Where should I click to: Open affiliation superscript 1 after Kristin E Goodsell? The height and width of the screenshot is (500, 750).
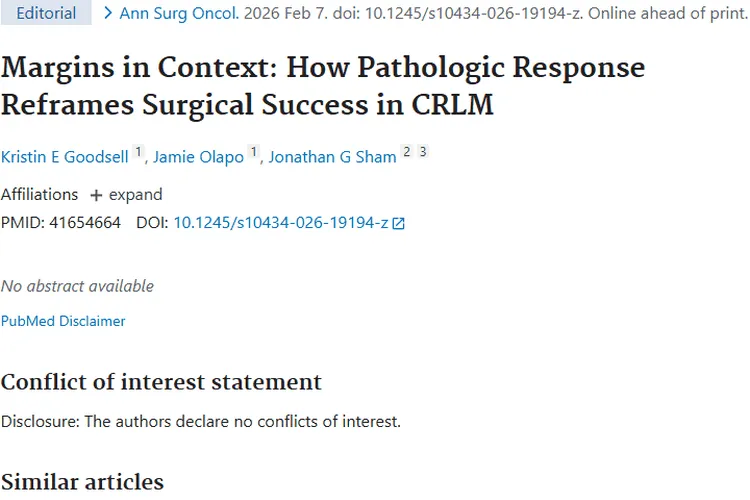(139, 152)
